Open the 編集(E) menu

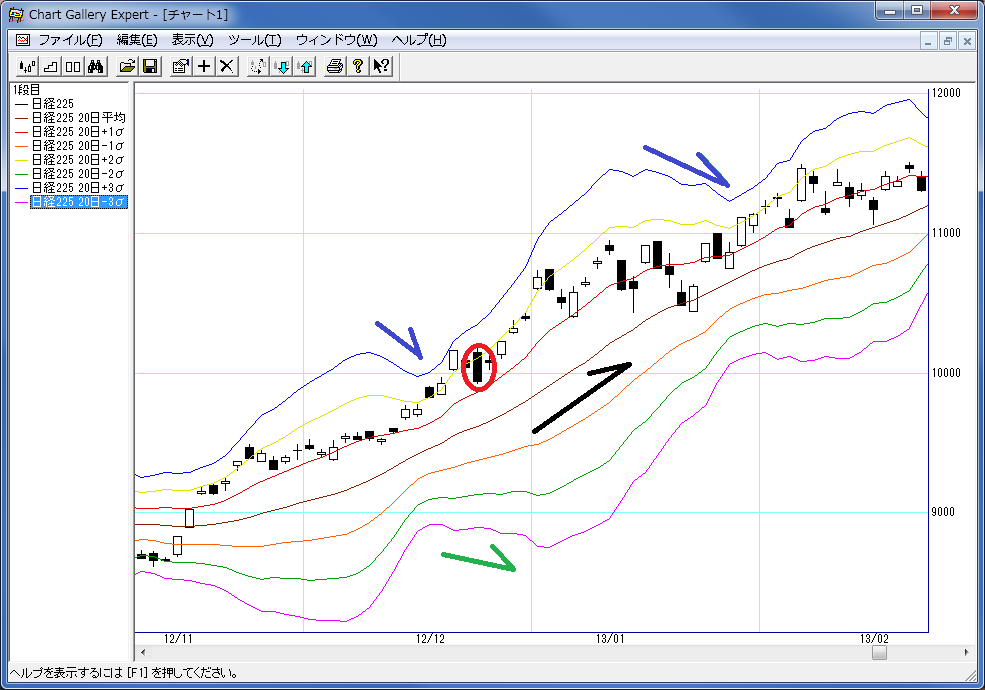point(137,40)
